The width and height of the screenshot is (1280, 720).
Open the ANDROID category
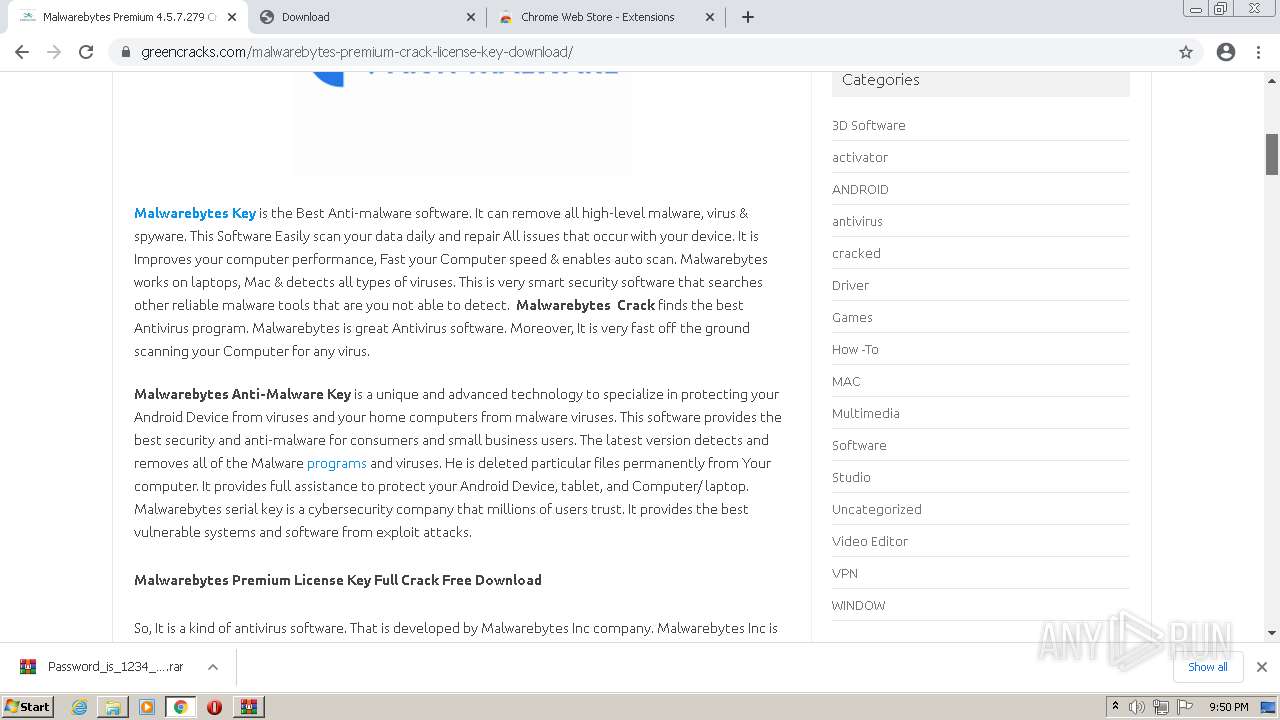tap(860, 189)
